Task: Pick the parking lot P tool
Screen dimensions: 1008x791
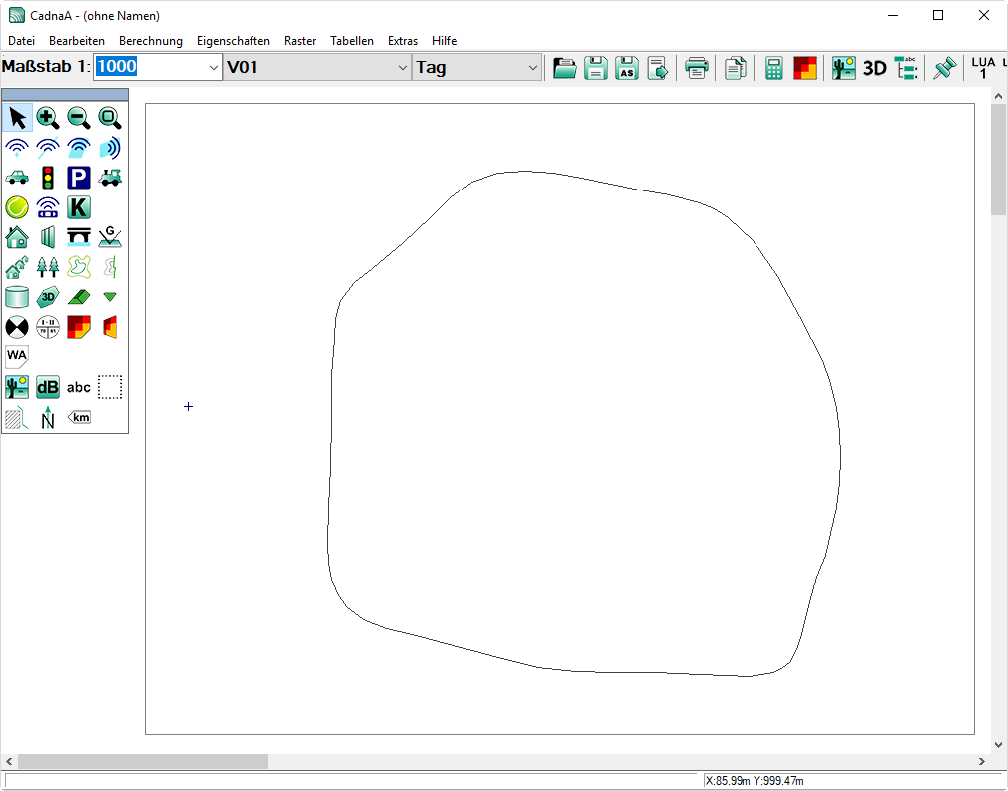Action: 79,178
